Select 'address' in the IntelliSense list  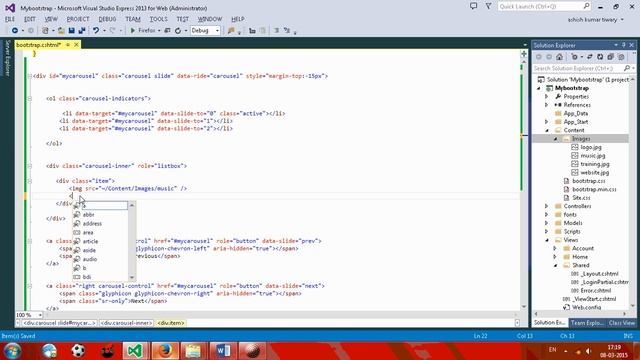[x=92, y=224]
